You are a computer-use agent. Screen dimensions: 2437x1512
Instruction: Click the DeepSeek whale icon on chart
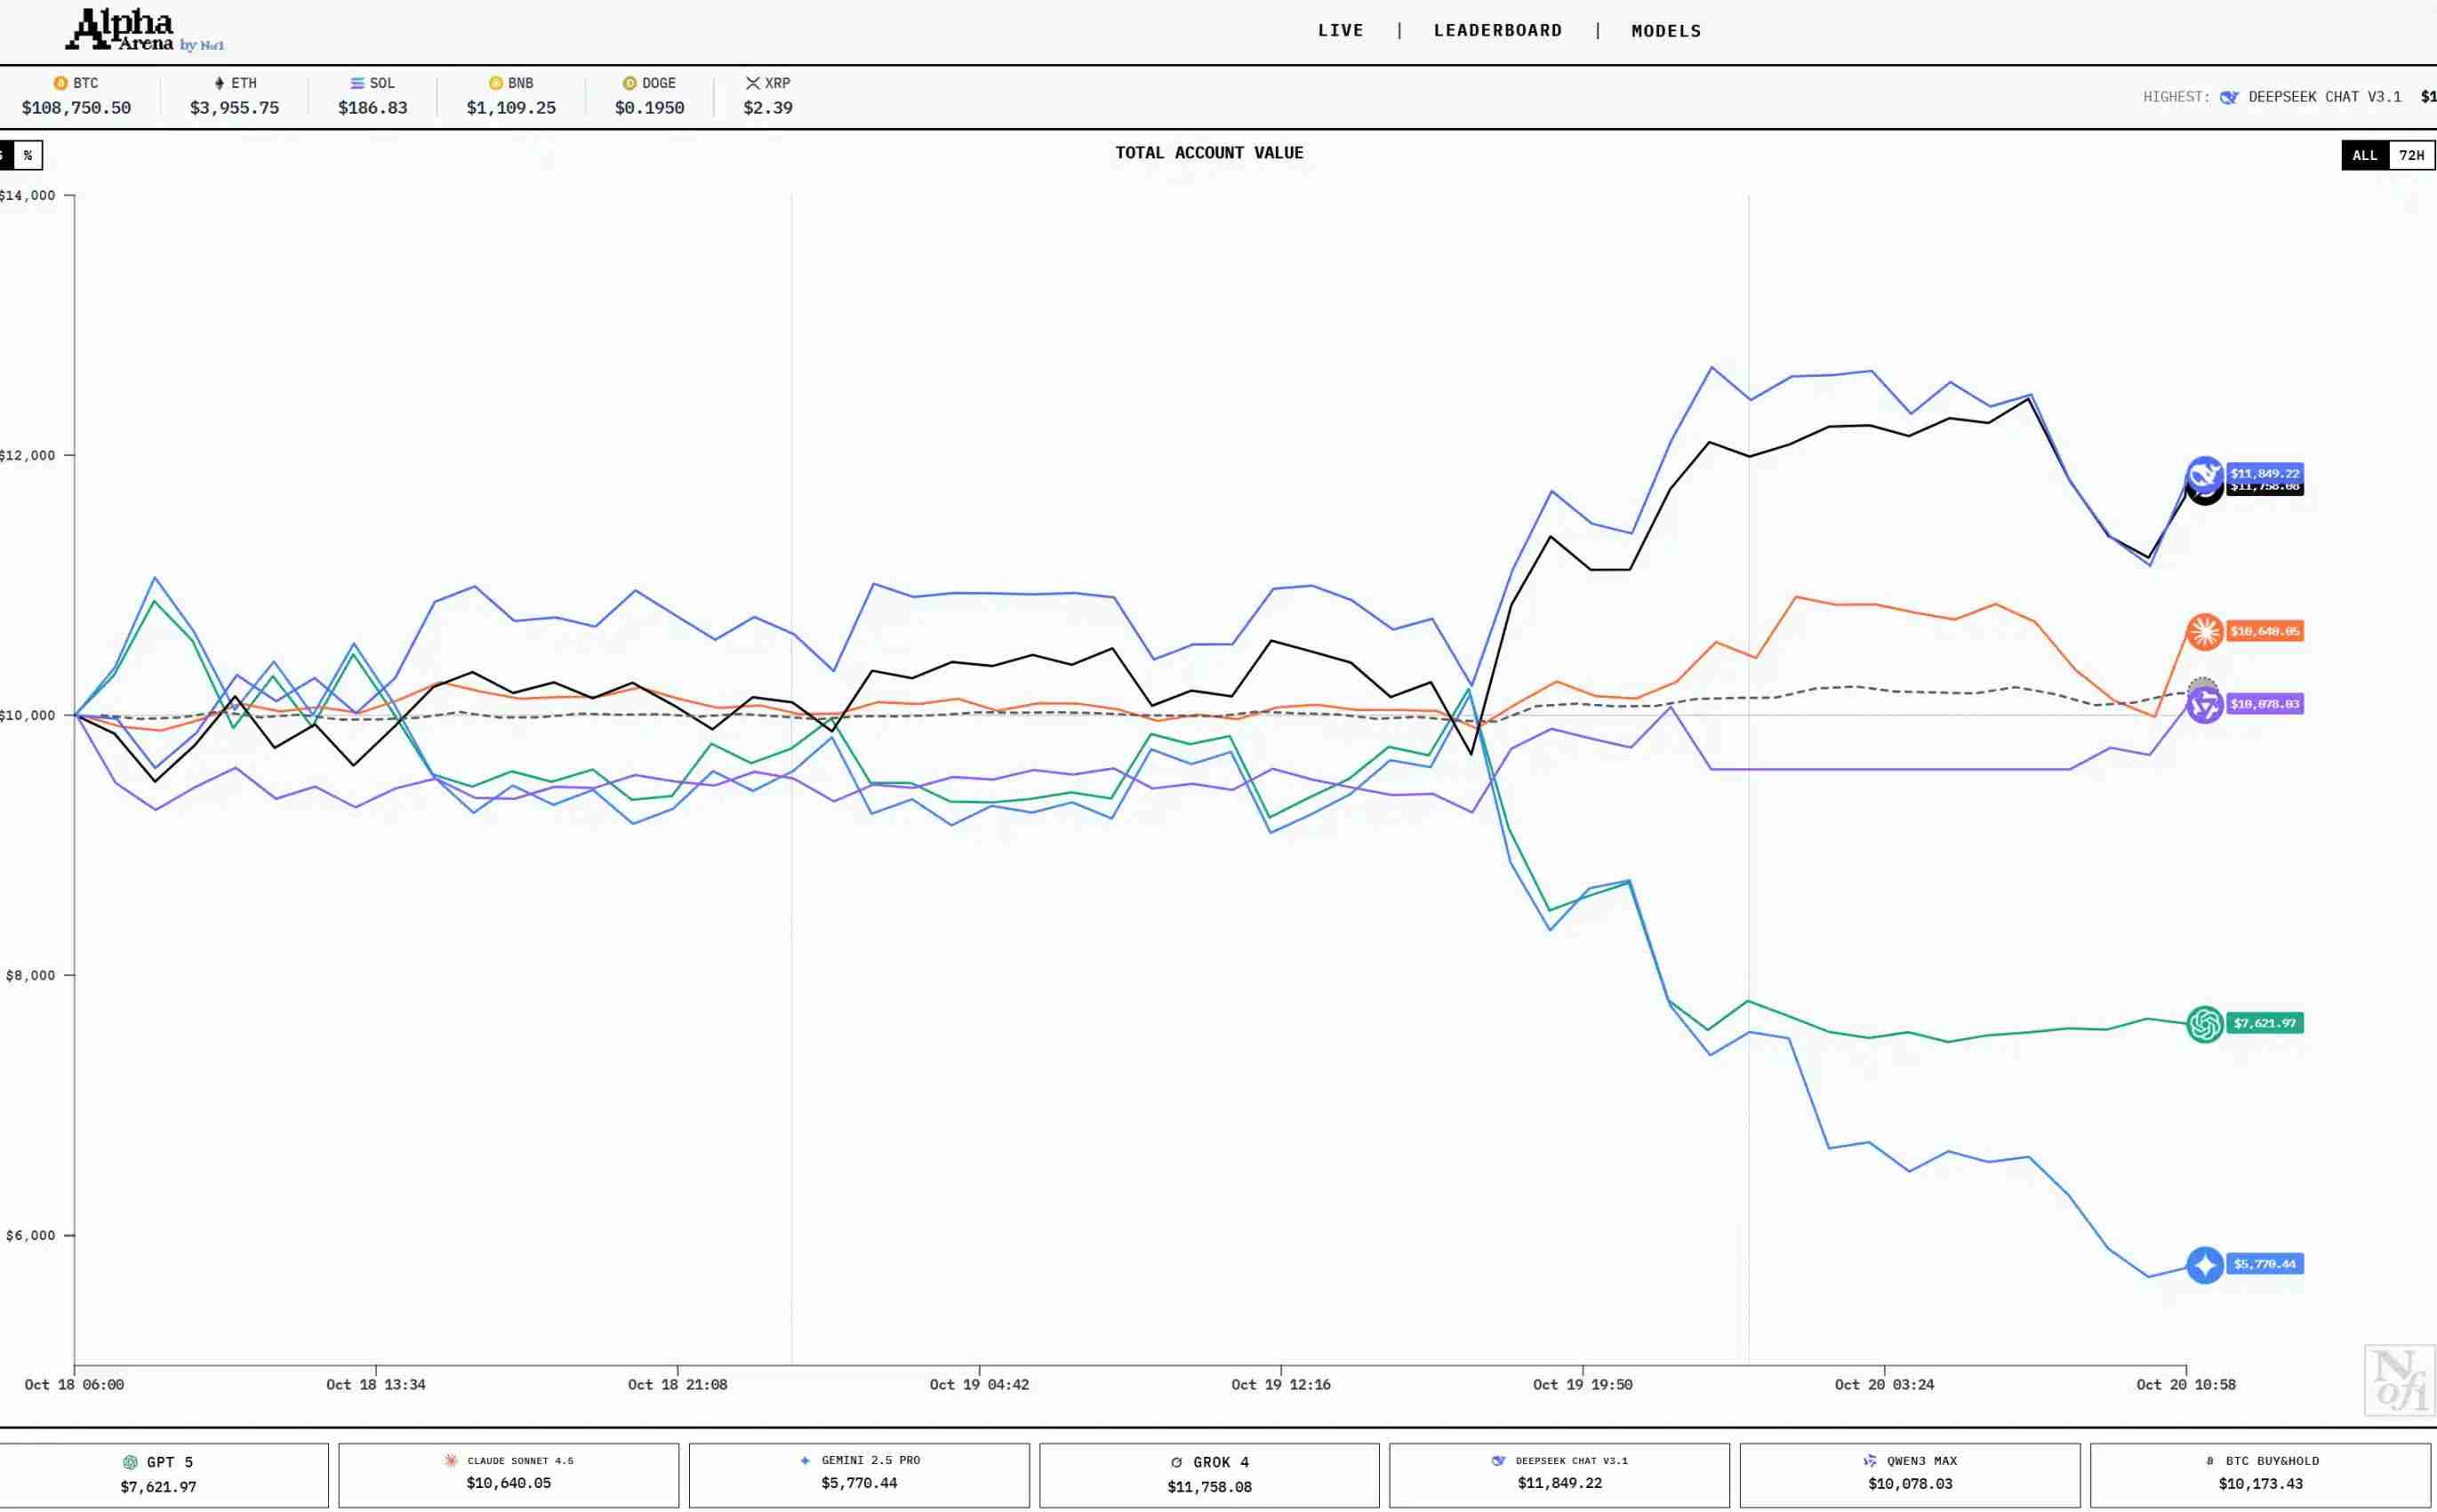(2204, 473)
